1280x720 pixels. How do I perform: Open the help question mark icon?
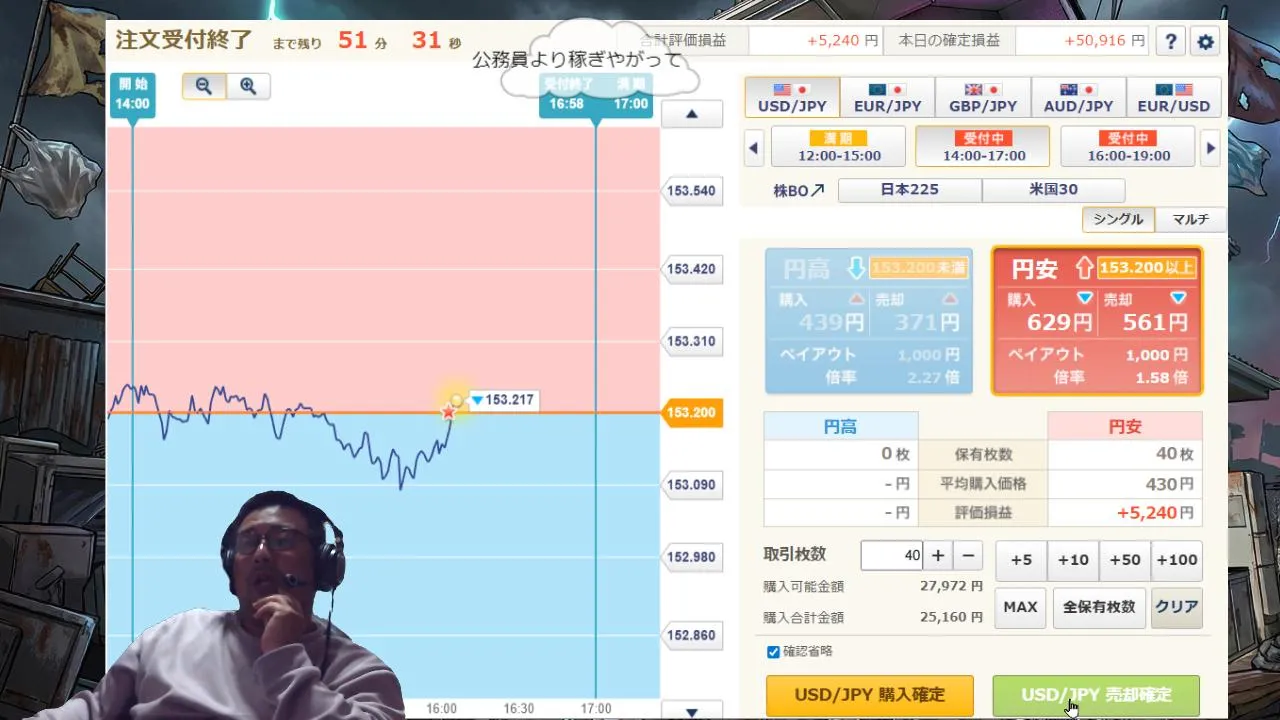click(1171, 42)
